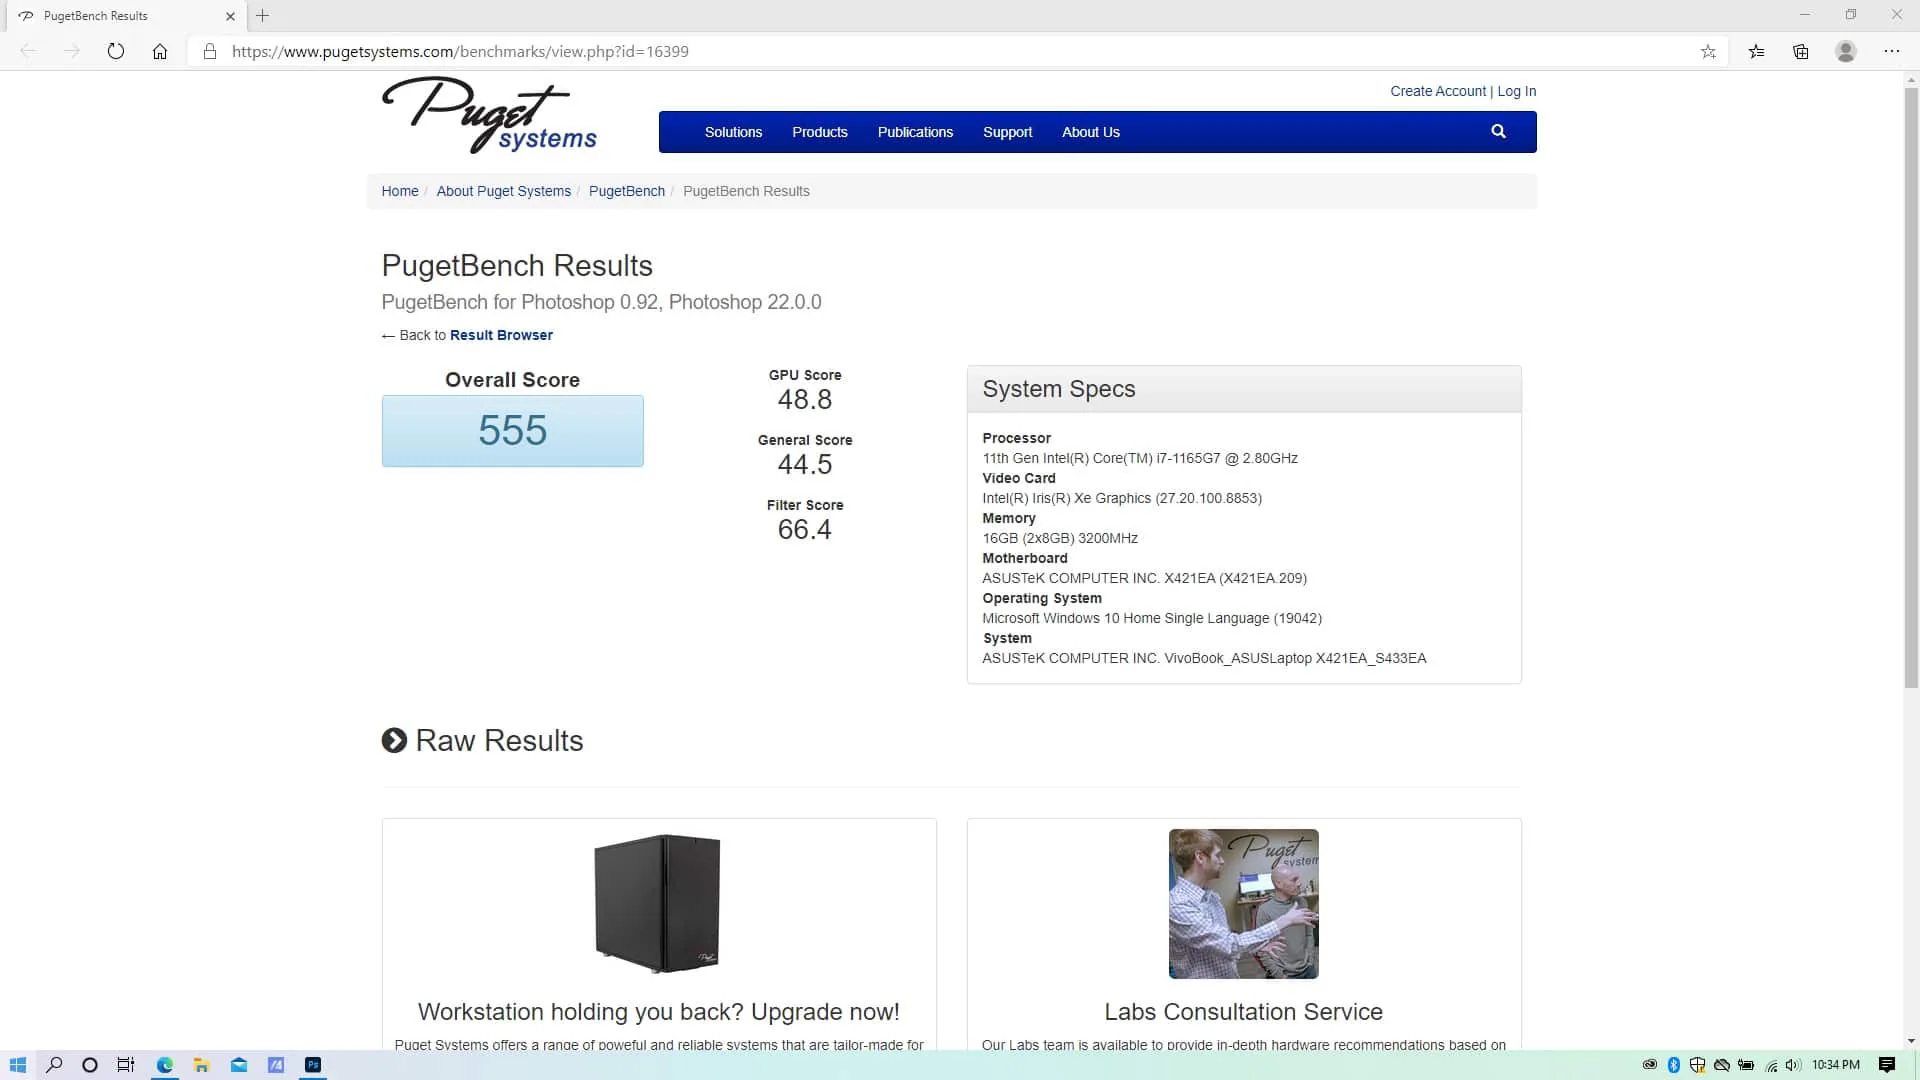Open Windows Task View

point(126,1065)
